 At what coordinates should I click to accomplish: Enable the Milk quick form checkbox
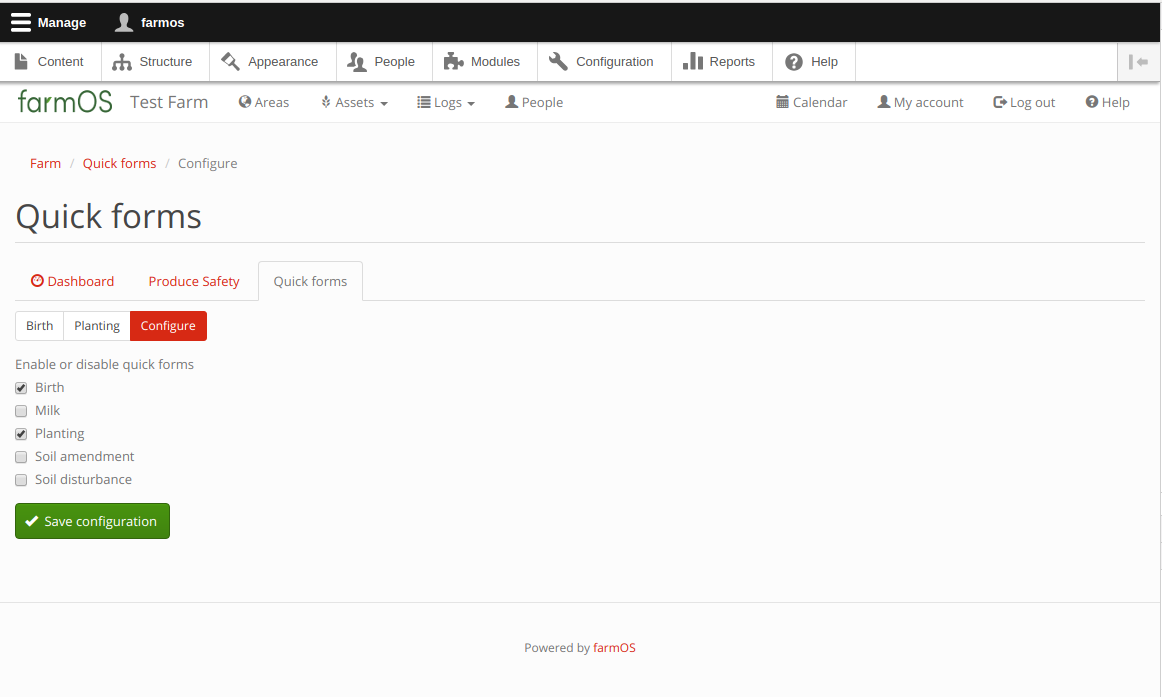point(21,411)
